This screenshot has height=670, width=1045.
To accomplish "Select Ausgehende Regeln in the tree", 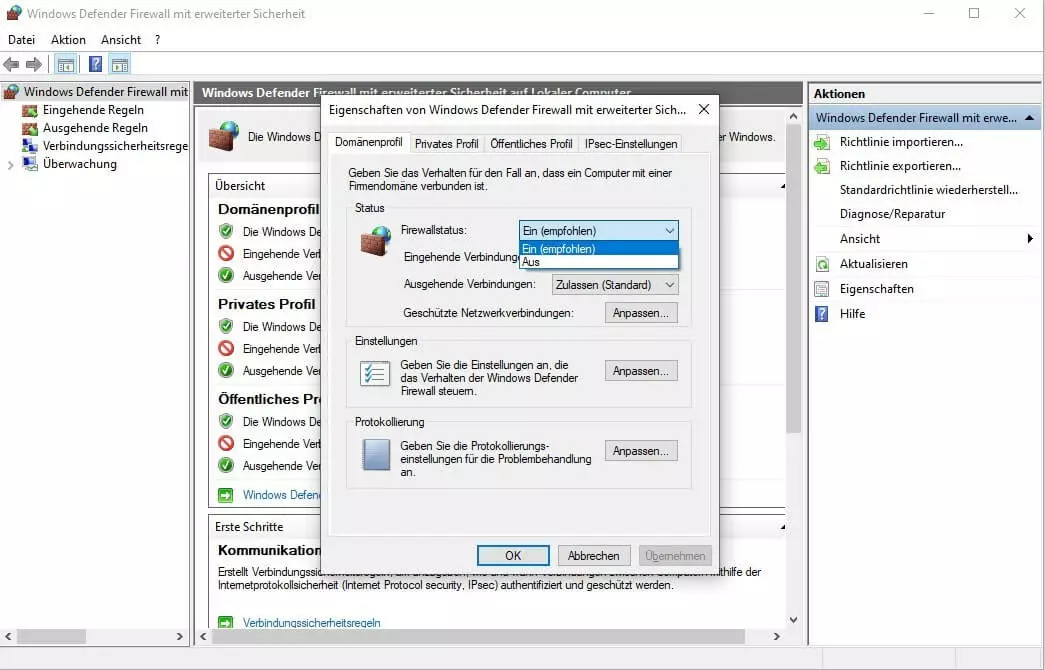I will coord(95,128).
